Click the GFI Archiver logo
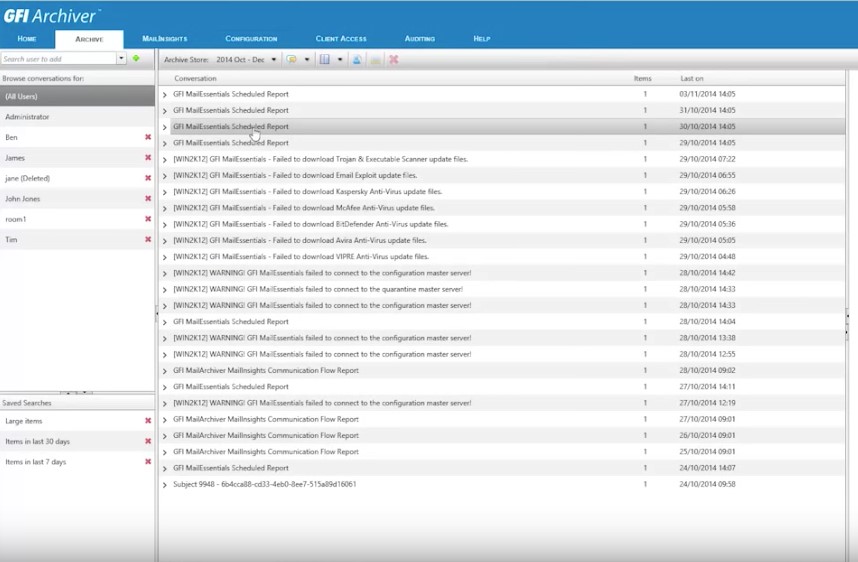 coord(51,15)
